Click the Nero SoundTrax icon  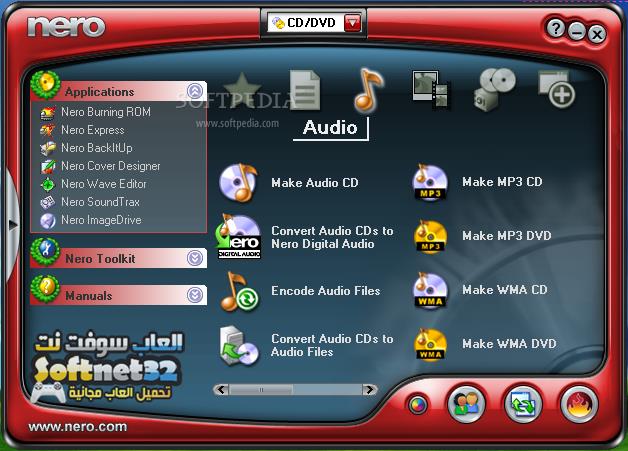tap(48, 202)
